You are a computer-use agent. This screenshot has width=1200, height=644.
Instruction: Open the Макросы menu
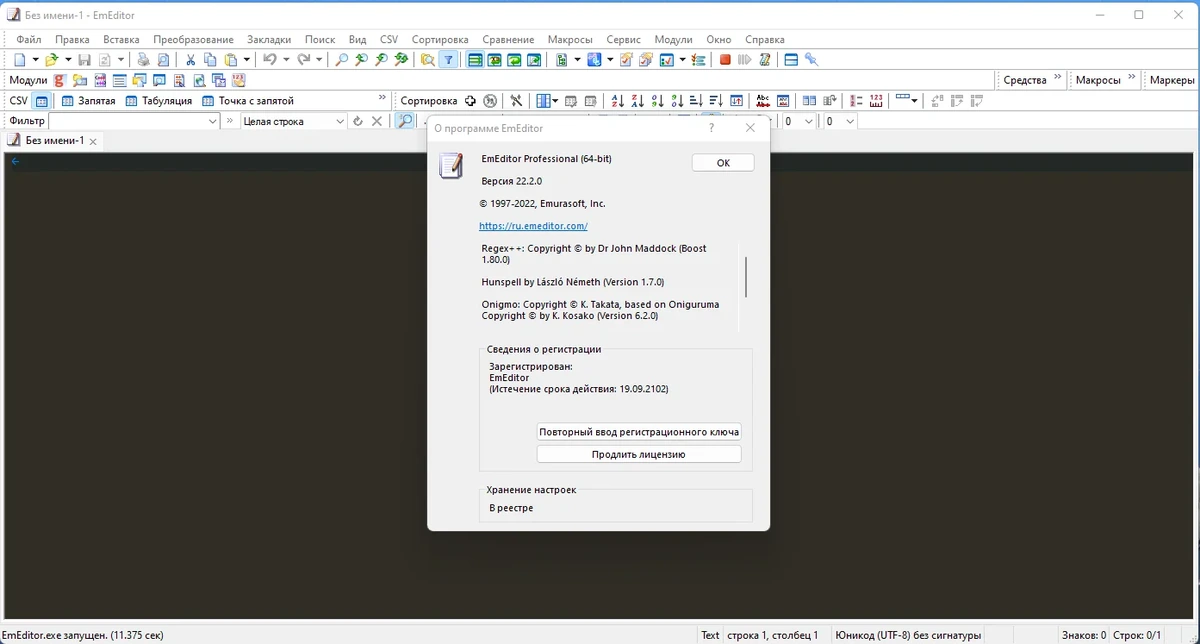(570, 39)
